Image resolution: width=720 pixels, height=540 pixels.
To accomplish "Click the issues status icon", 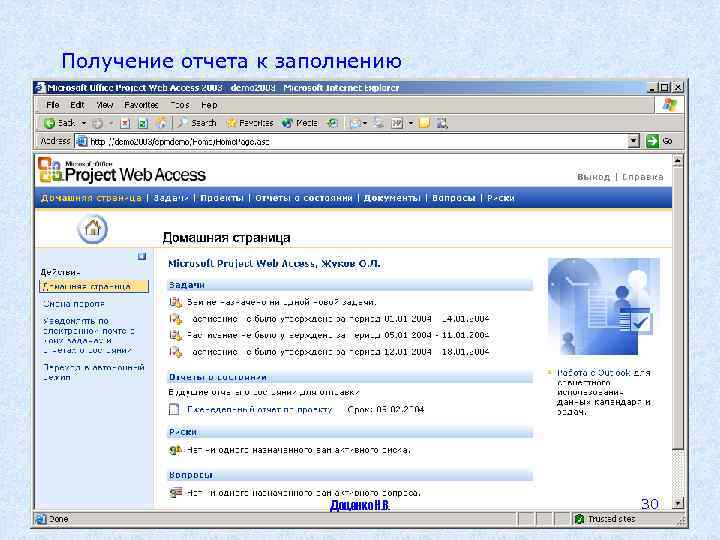I will click(175, 493).
